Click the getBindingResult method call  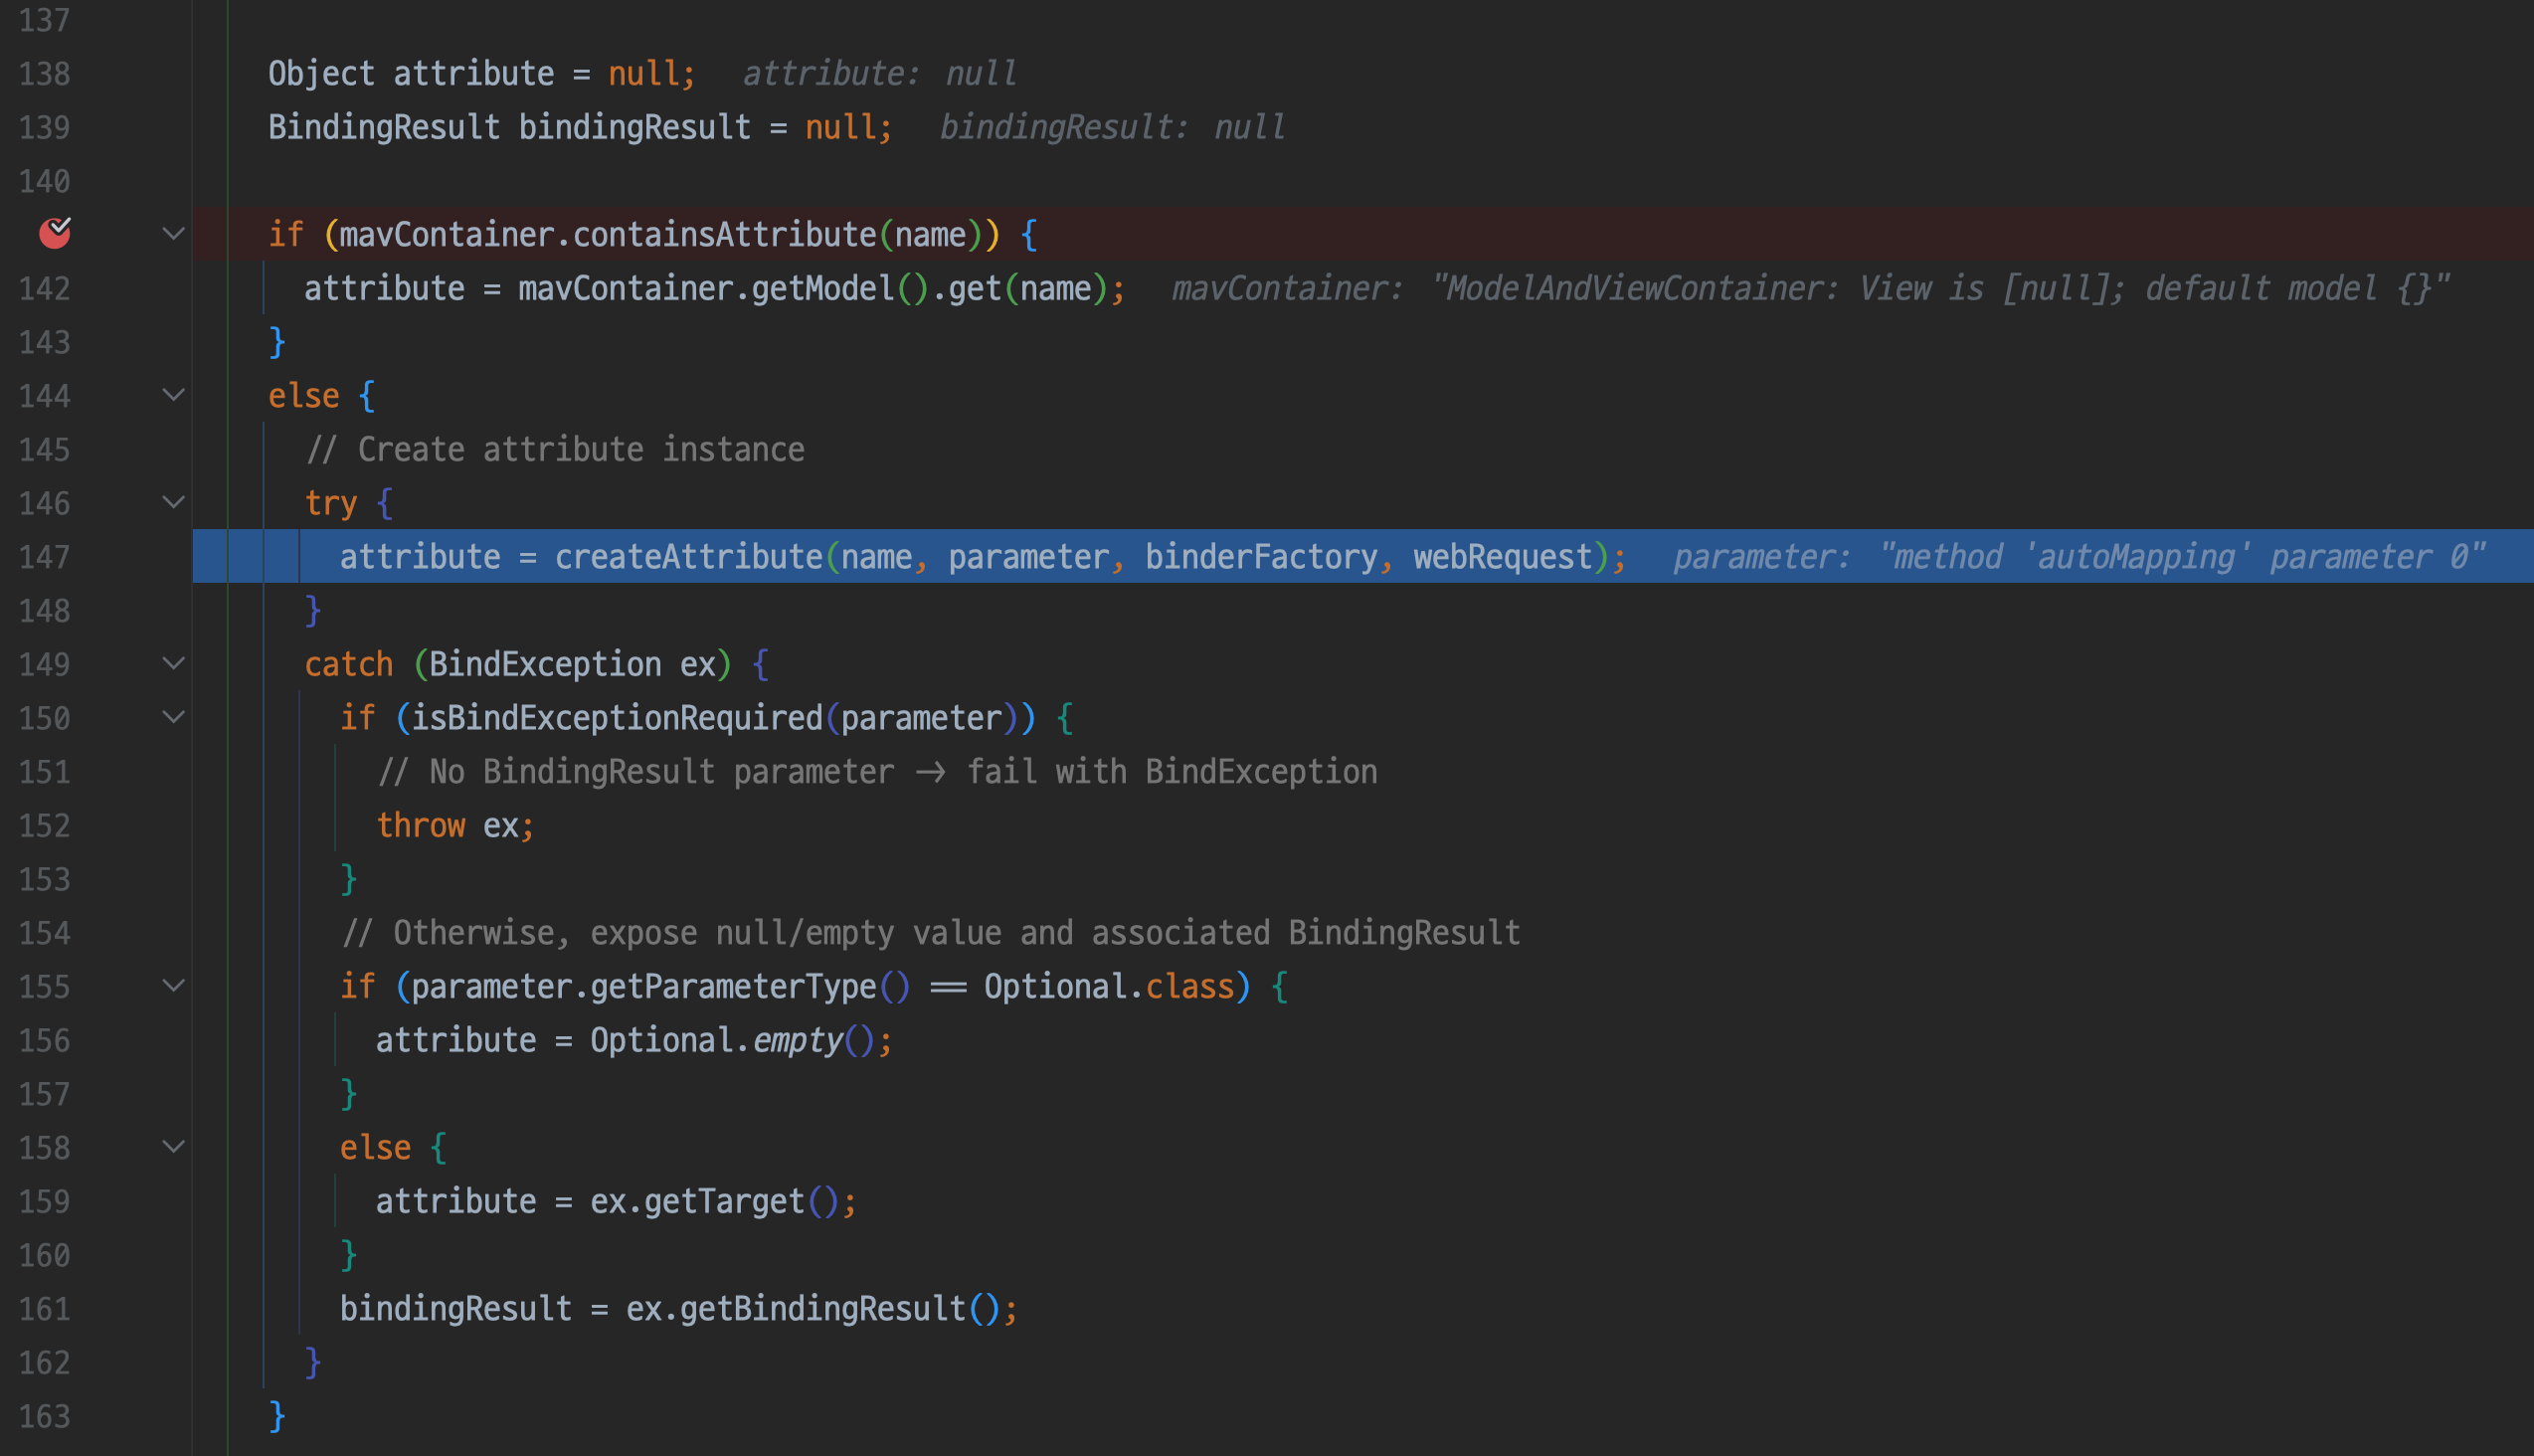(822, 1308)
